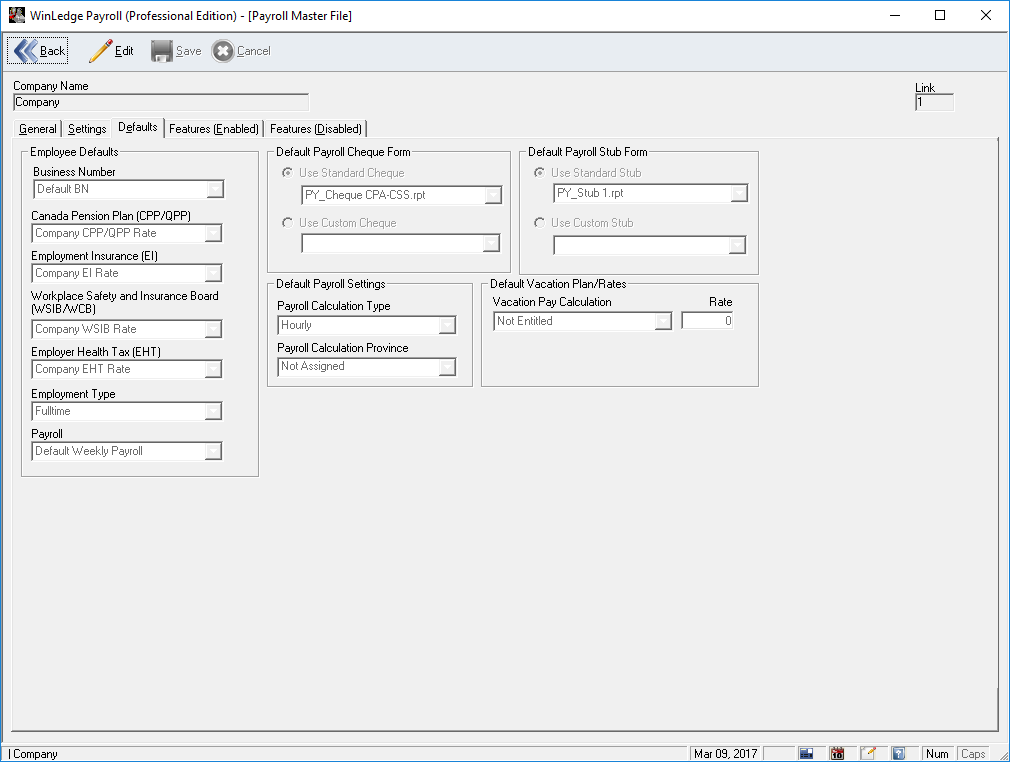Open the calendar icon in status bar
1010x762 pixels.
point(838,754)
